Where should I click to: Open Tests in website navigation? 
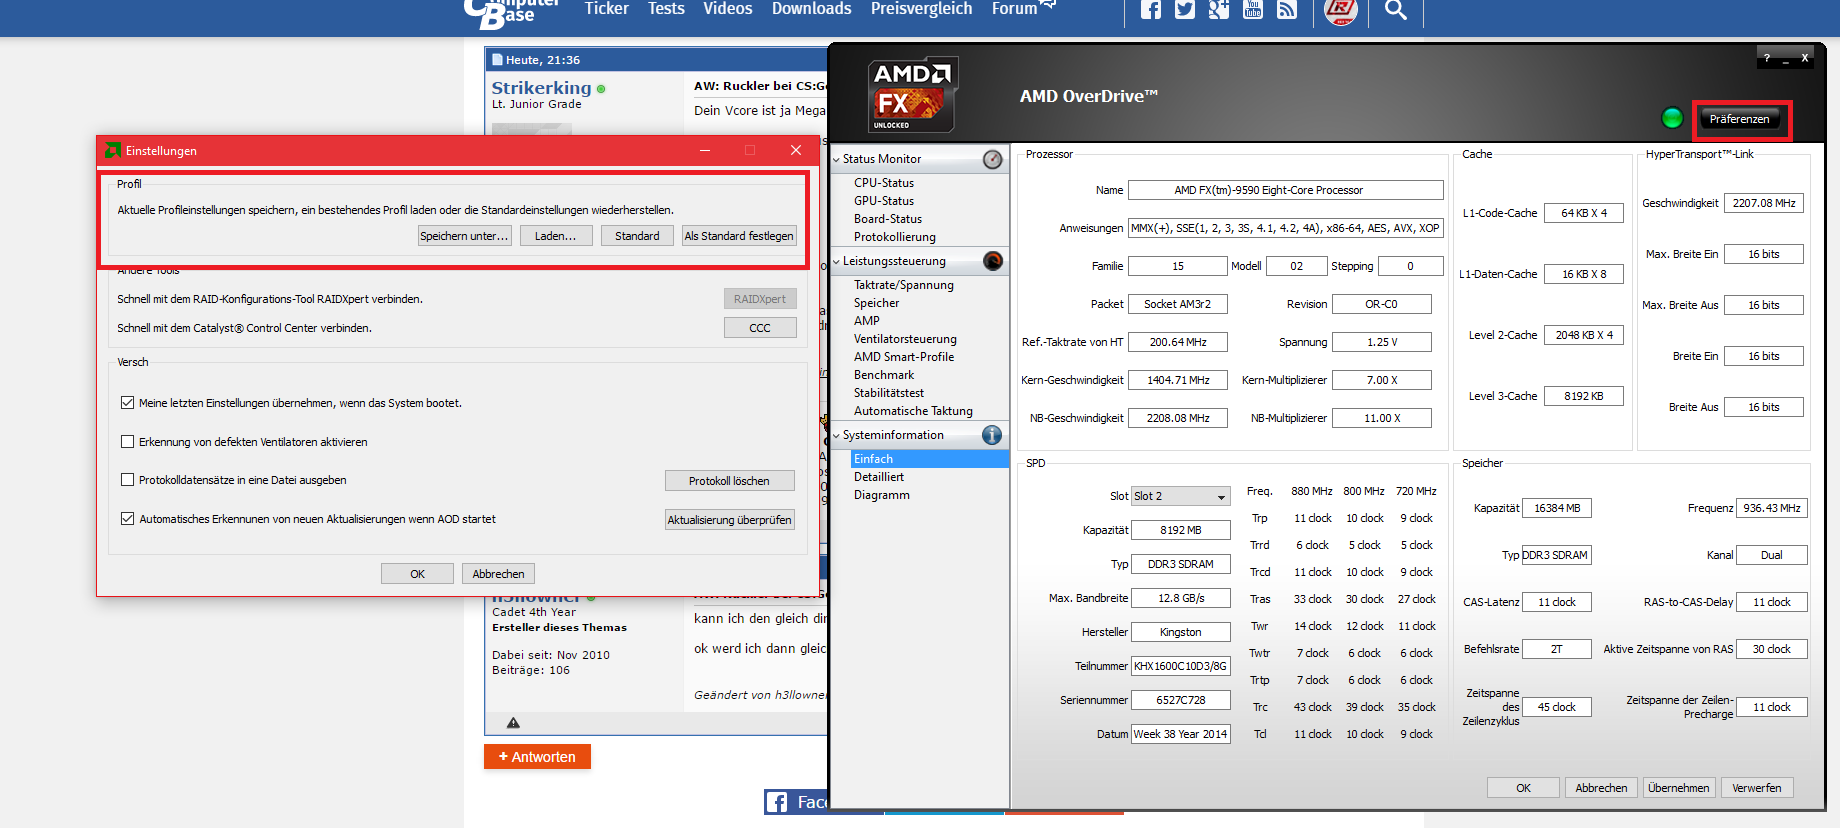coord(666,9)
